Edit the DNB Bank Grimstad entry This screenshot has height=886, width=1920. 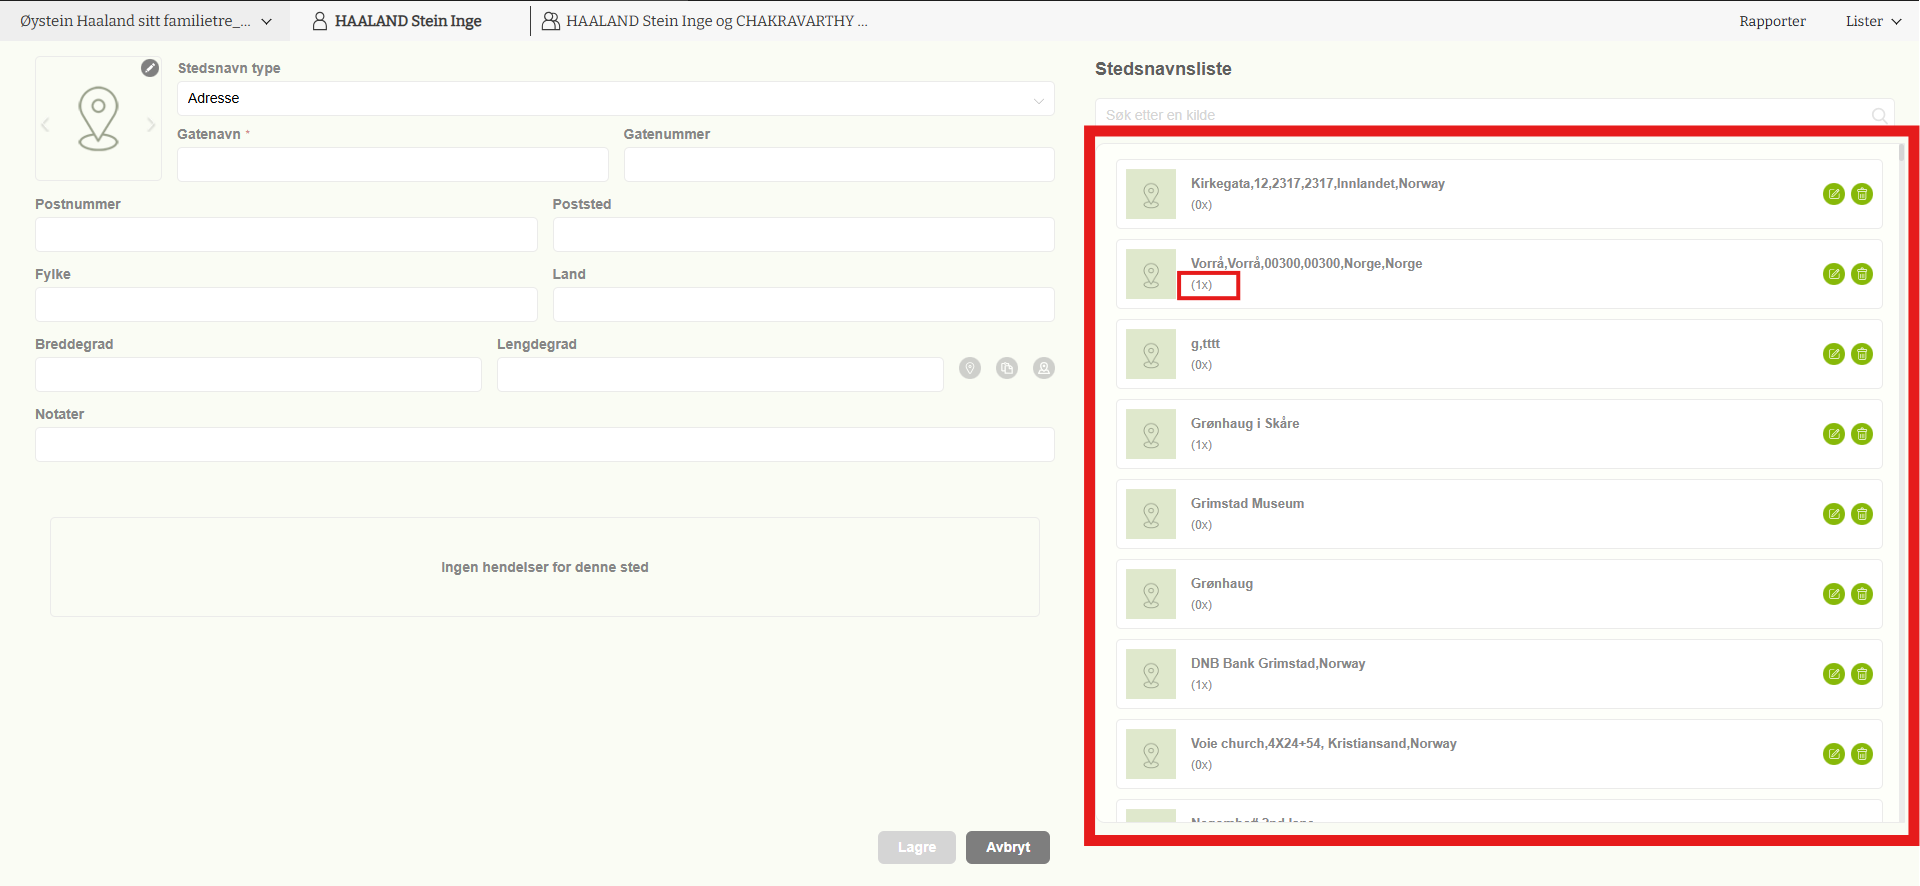pos(1833,674)
